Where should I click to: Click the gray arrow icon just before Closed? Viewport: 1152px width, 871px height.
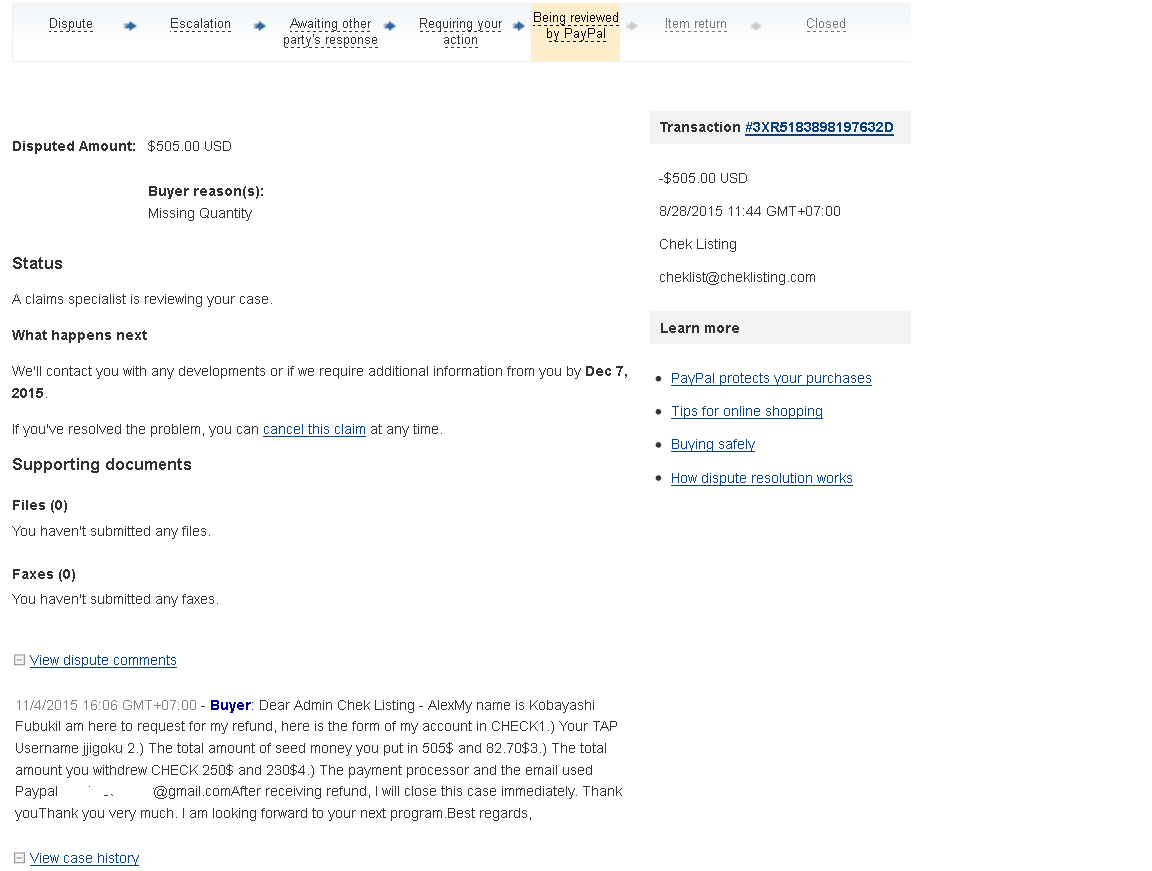[756, 26]
